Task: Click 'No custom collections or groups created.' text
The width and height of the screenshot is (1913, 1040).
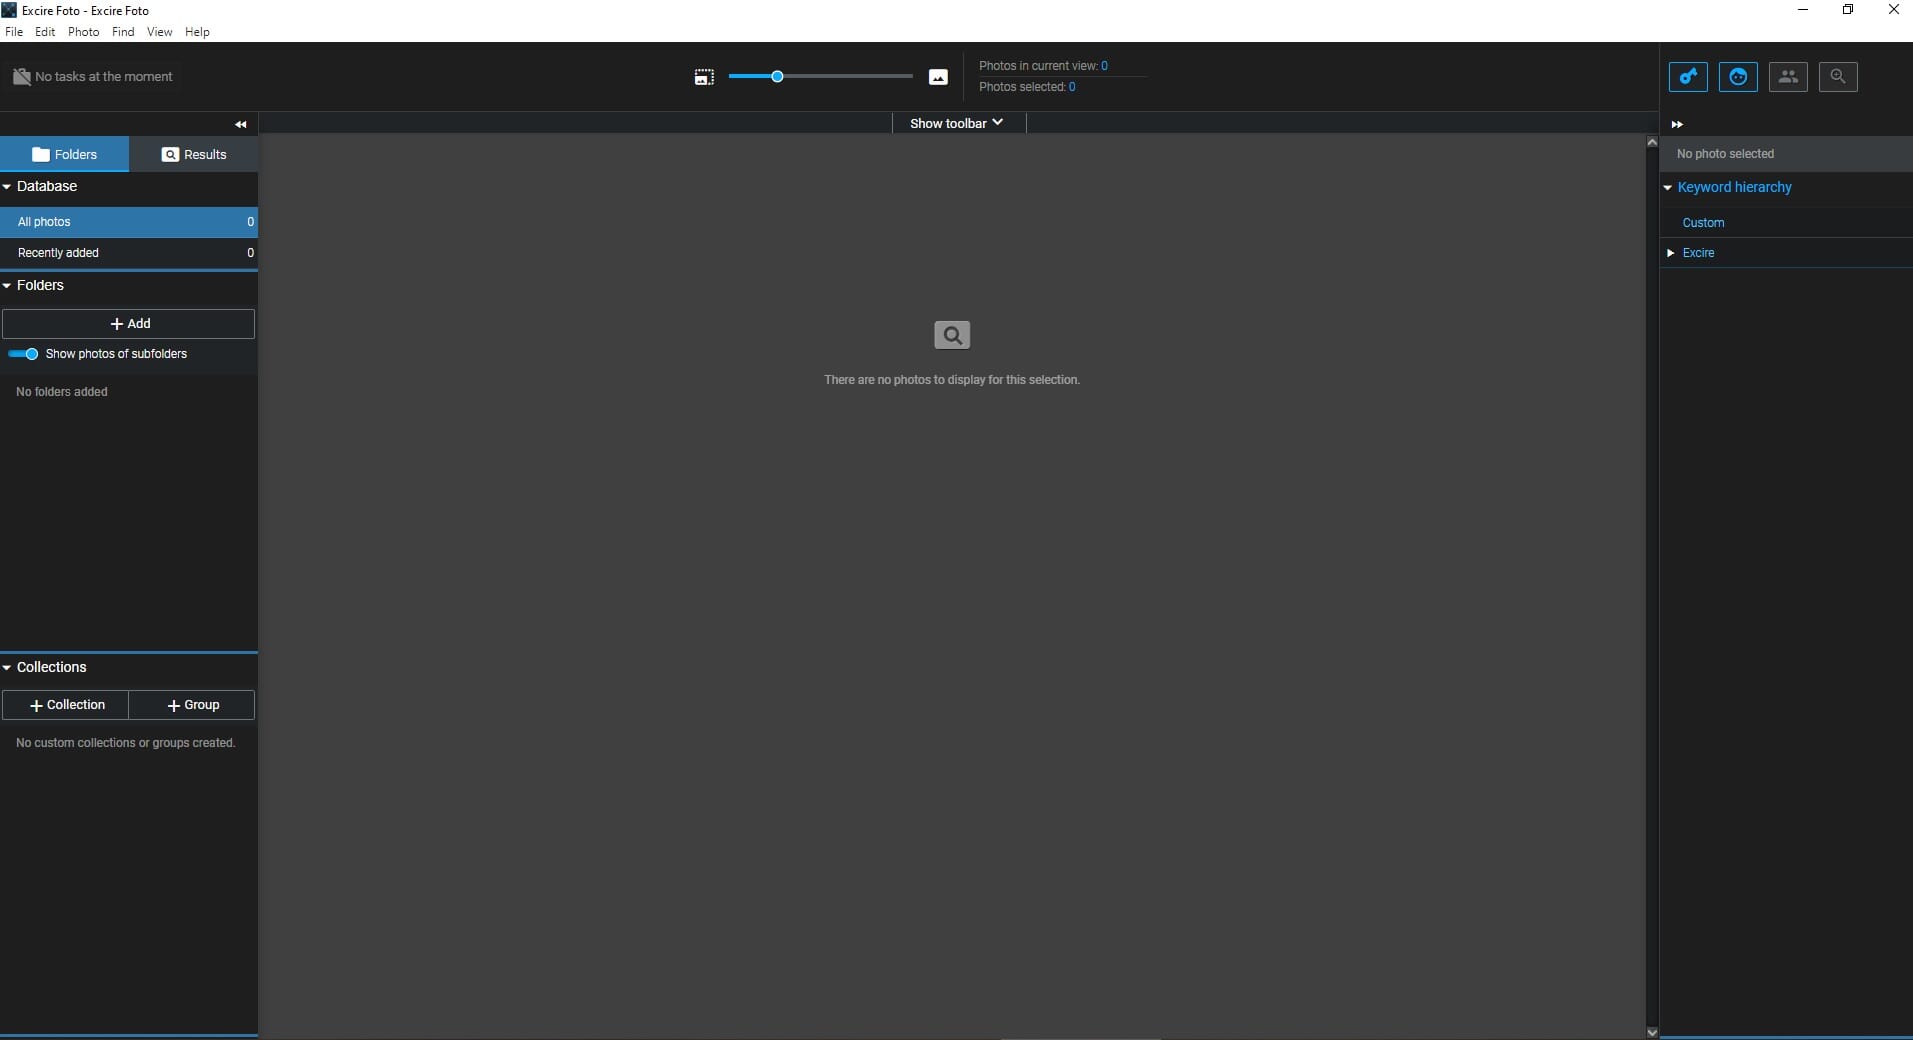Action: tap(126, 743)
